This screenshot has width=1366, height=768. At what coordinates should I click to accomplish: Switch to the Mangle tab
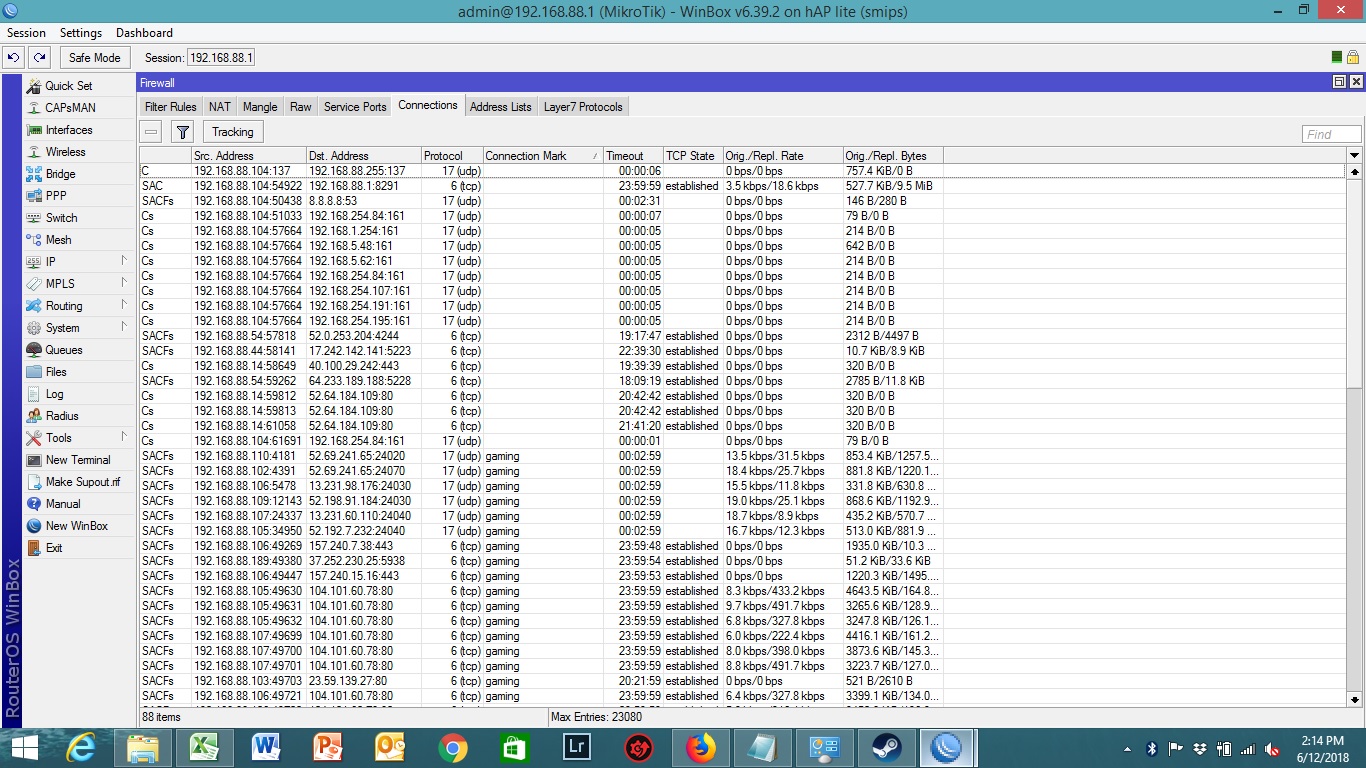[260, 107]
